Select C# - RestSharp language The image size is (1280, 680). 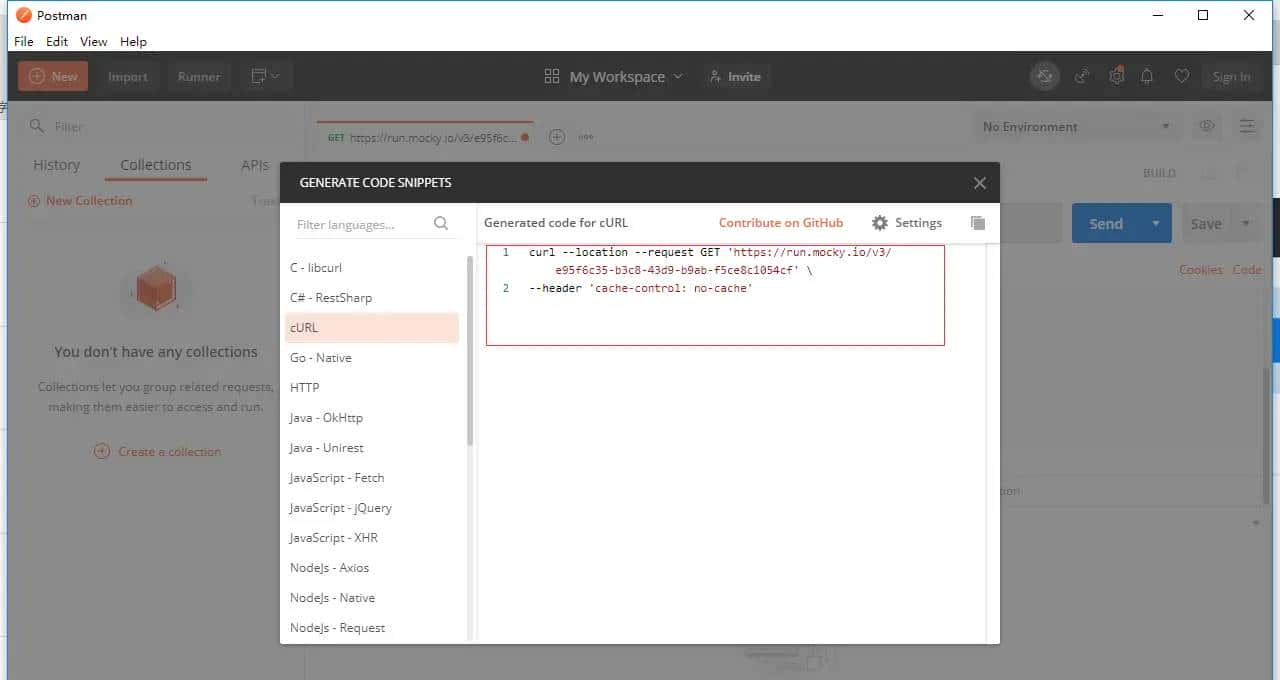click(x=372, y=298)
